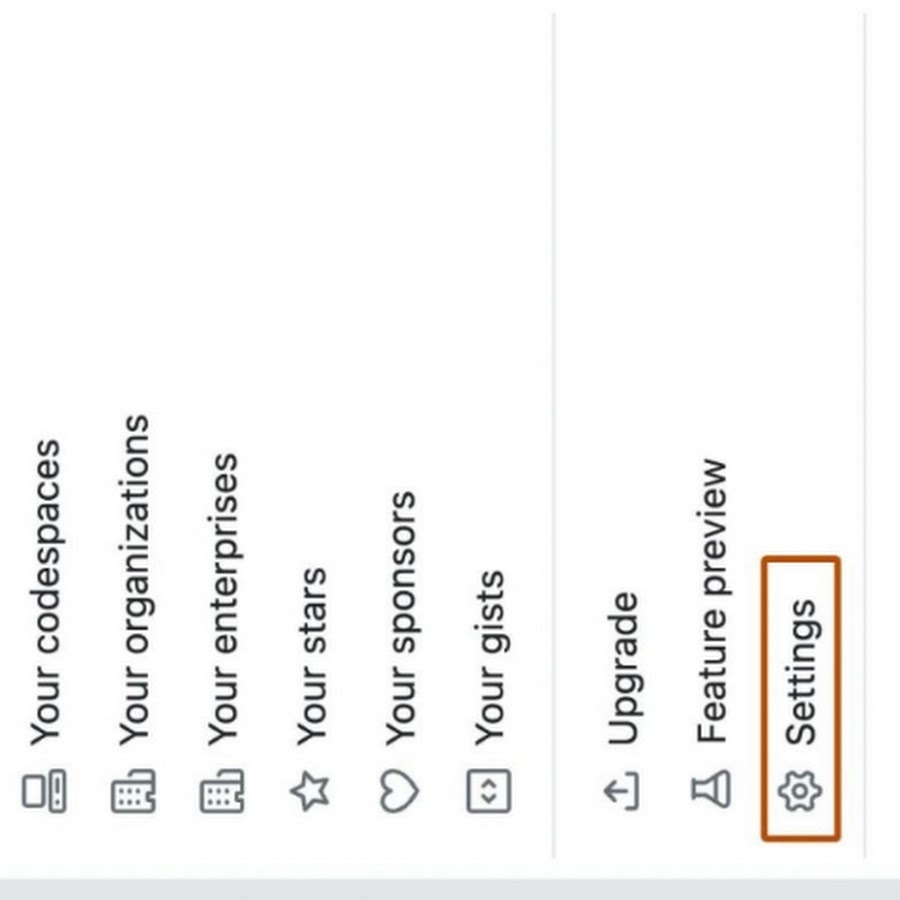Choose Your sponsors menu label
This screenshot has width=900, height=900.
pos(400,617)
